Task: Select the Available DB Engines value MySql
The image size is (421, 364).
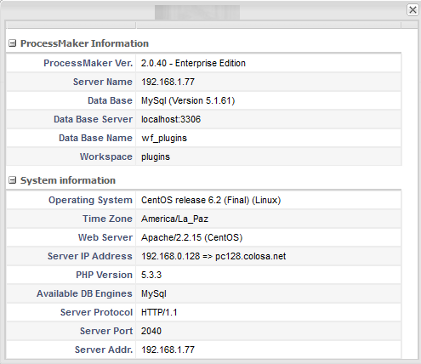Action: pyautogui.click(x=154, y=294)
